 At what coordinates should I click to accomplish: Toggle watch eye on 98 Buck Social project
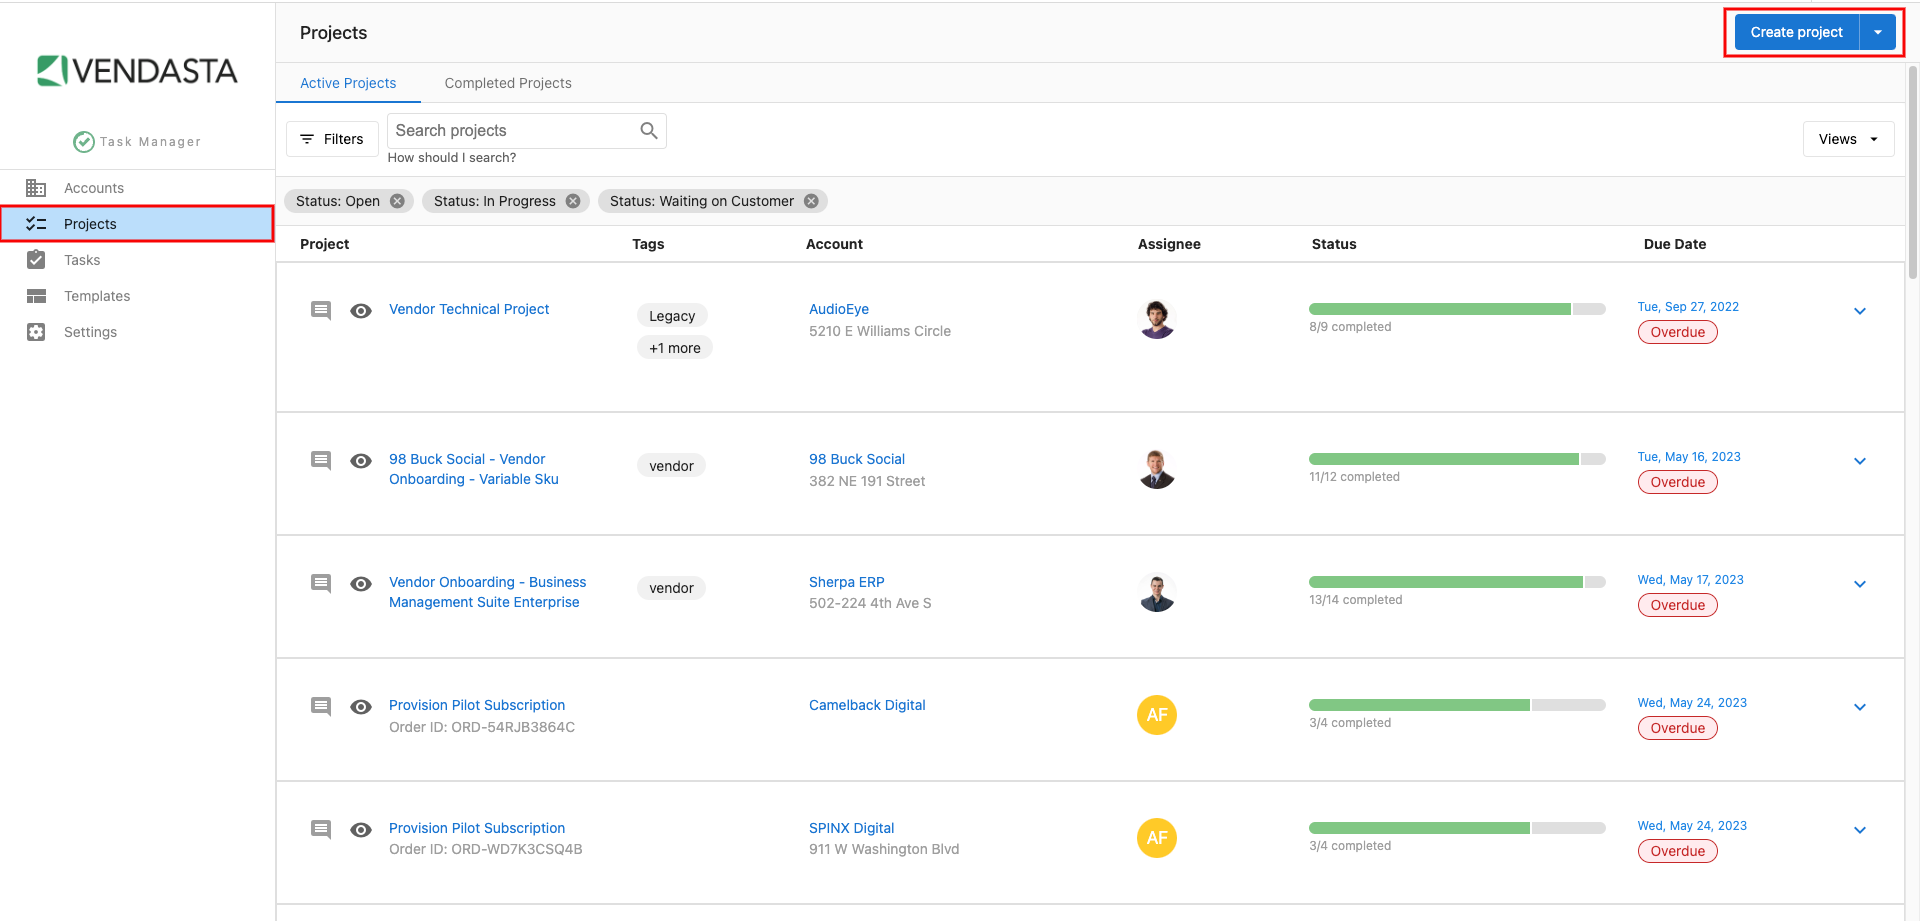point(361,461)
